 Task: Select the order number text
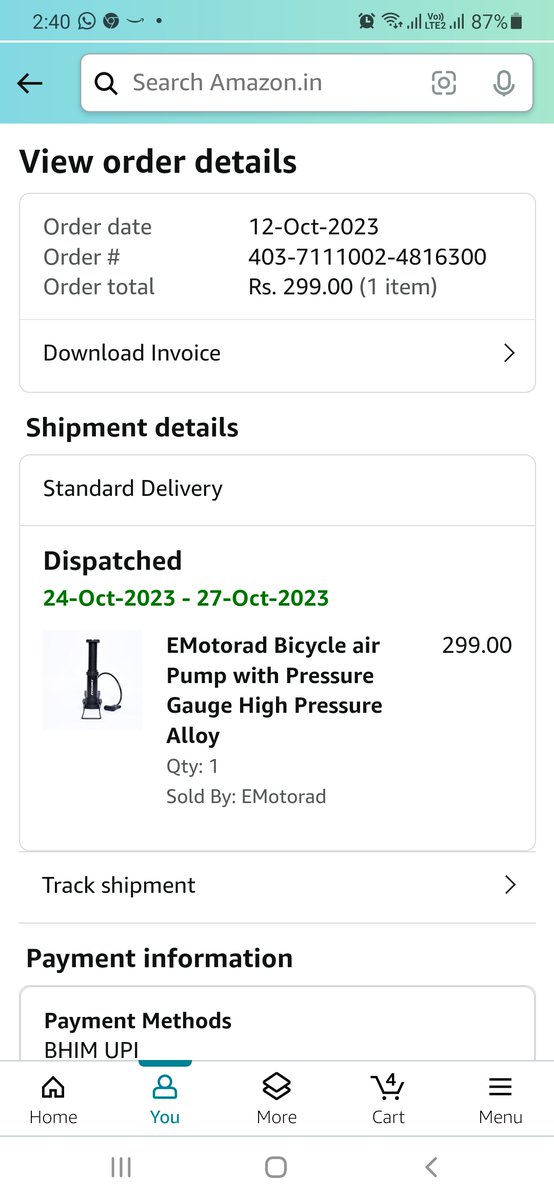coord(367,257)
